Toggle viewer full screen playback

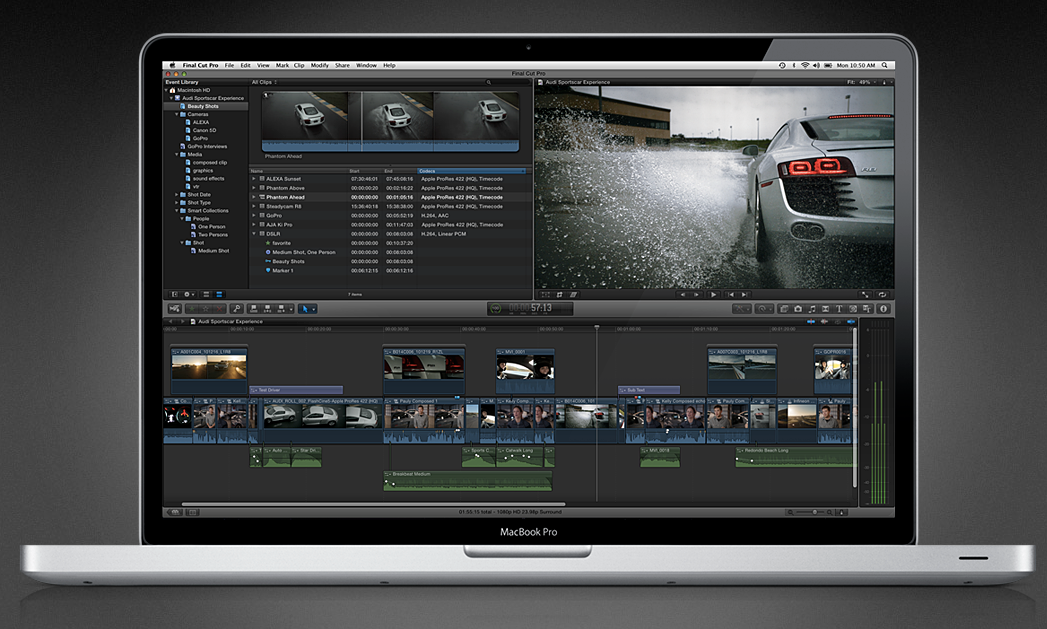pos(865,294)
